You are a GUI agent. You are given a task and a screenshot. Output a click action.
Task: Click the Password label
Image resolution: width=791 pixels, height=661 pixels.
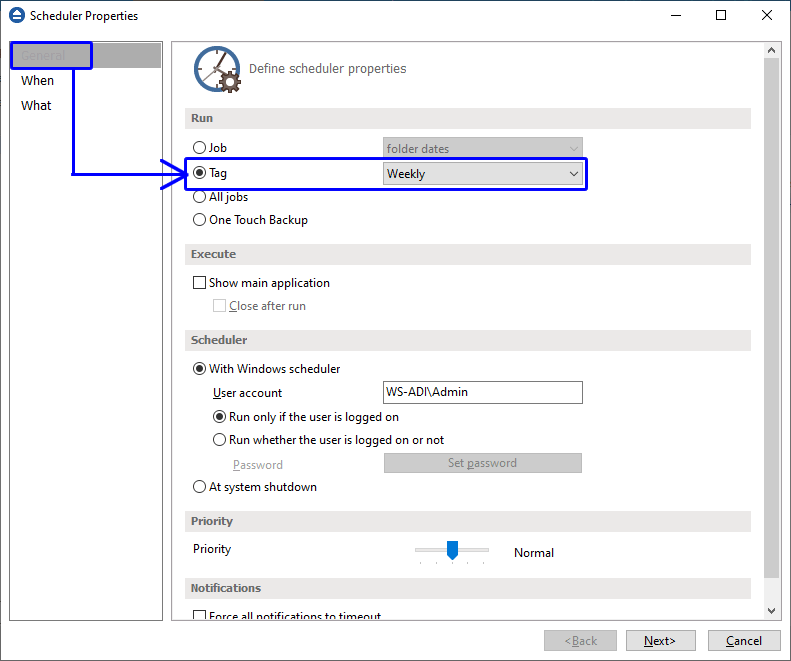pyautogui.click(x=258, y=465)
